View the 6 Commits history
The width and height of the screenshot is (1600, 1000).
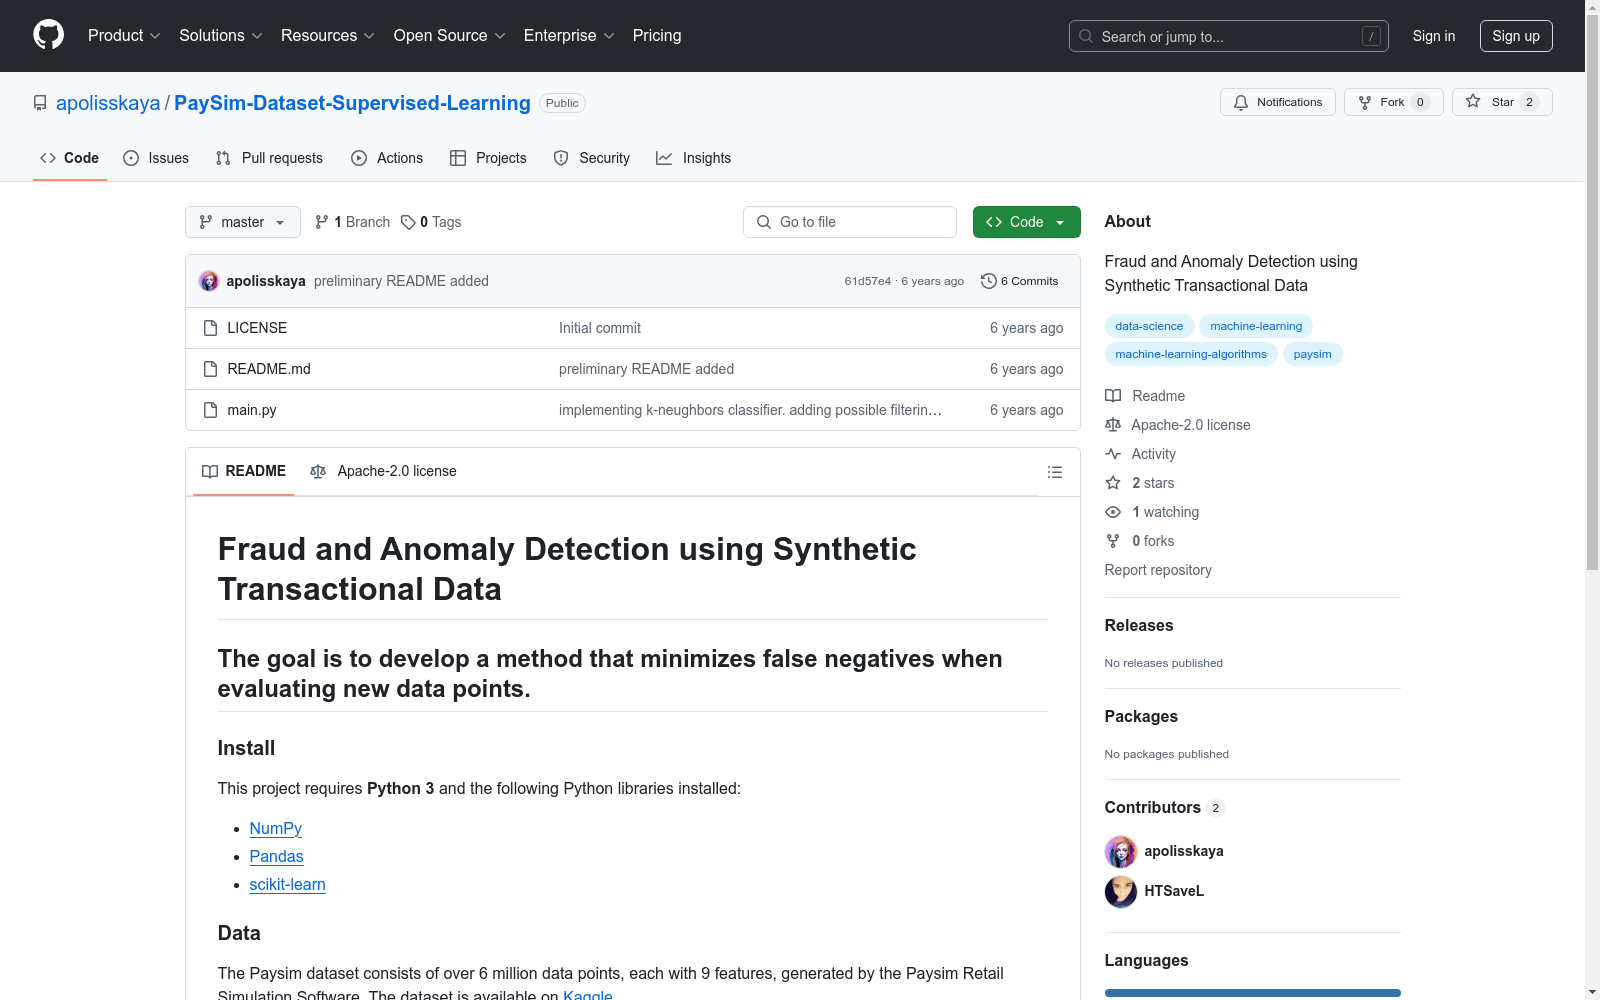click(1020, 281)
